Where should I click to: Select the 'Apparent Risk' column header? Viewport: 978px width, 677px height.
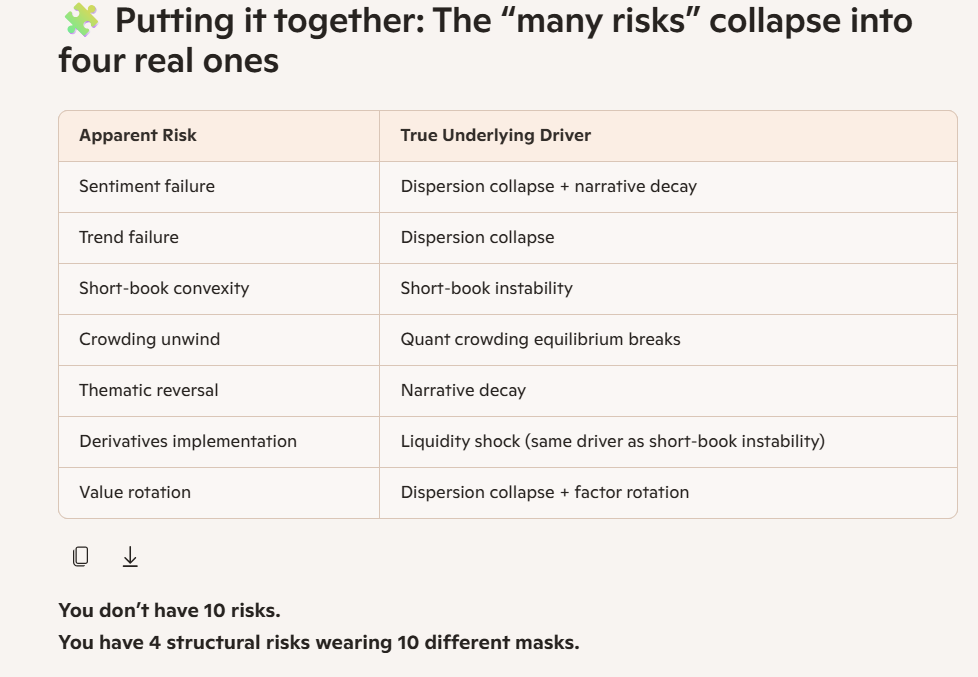[219, 135]
